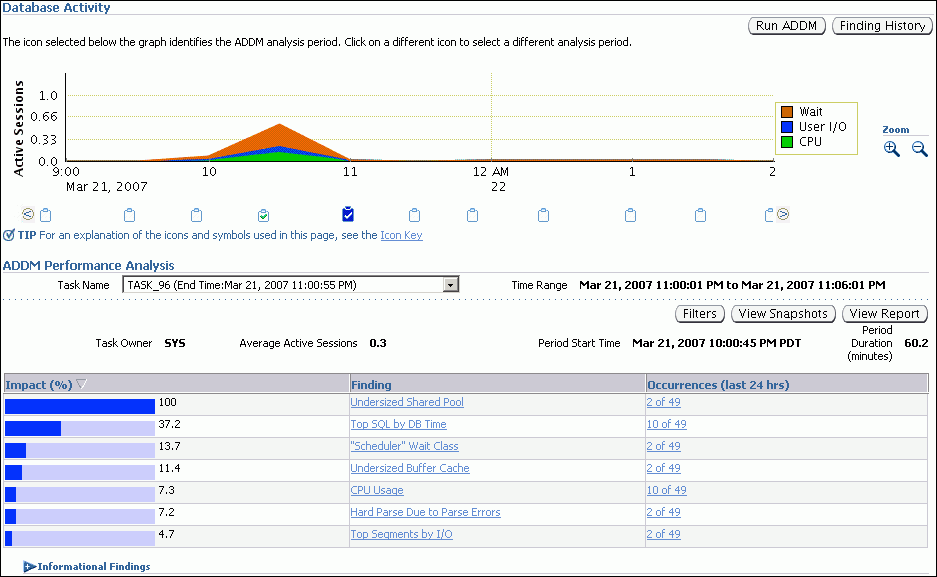
Task: Open occurrences for Top SQL by DB Time
Action: coord(666,424)
